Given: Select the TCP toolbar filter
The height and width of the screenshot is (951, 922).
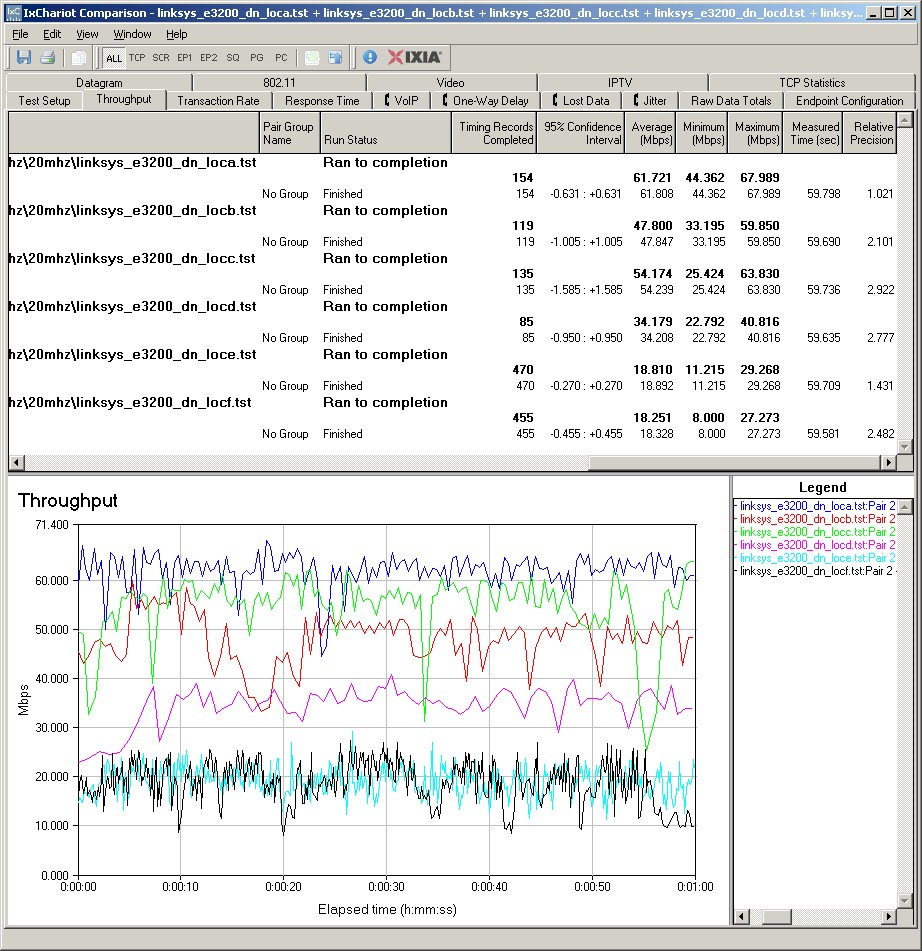Looking at the screenshot, I should (137, 58).
